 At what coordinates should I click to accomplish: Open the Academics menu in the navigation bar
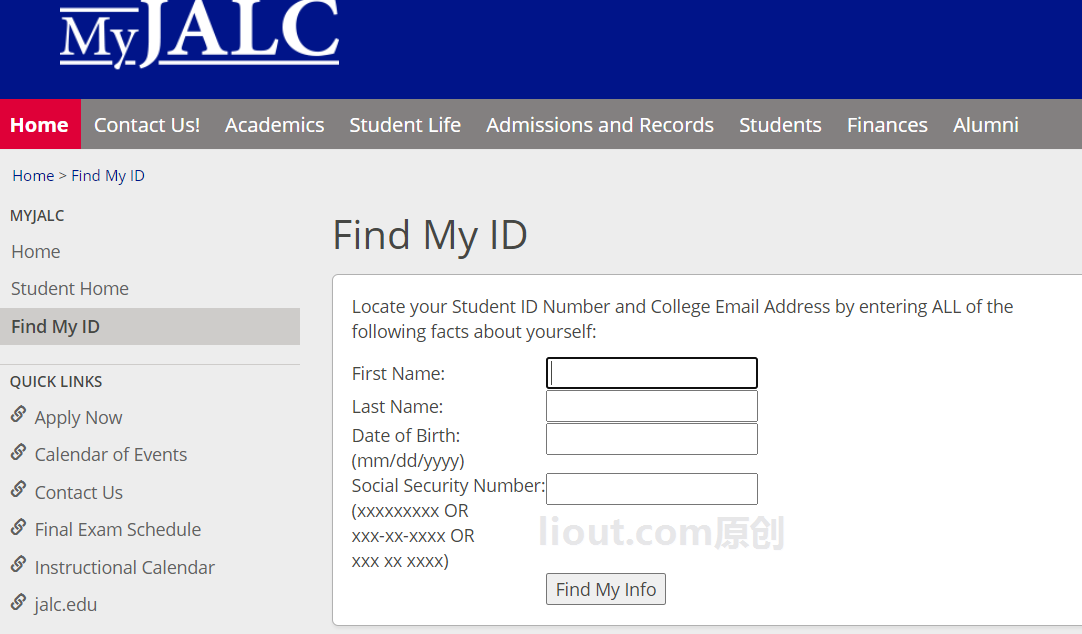click(x=275, y=125)
